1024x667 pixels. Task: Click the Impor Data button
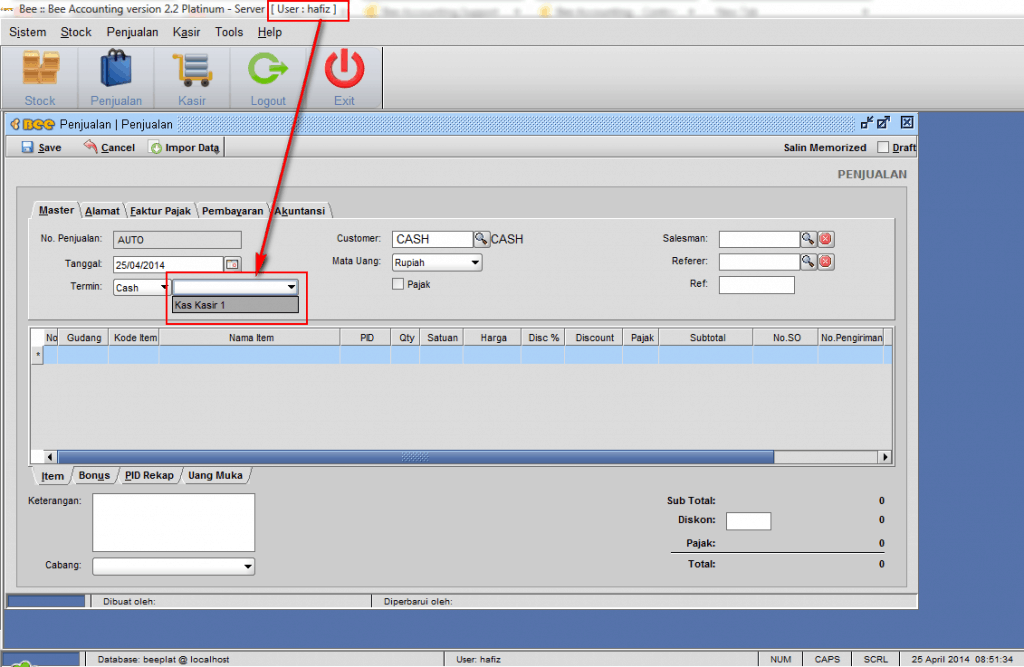click(185, 147)
